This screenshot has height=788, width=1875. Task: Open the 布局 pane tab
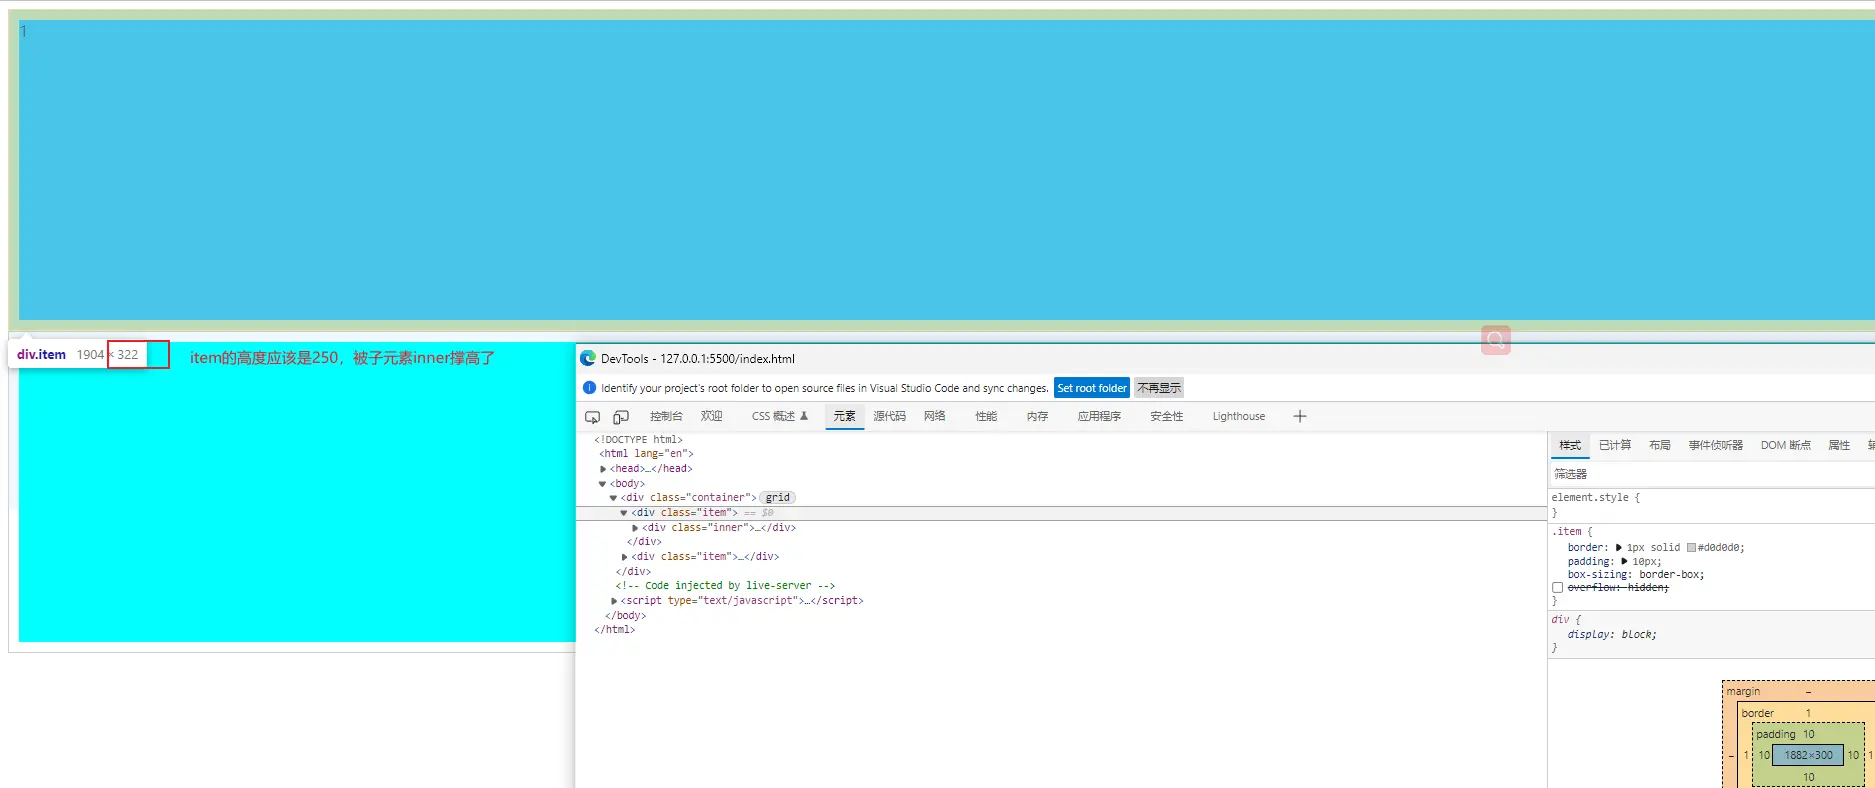(x=1660, y=445)
